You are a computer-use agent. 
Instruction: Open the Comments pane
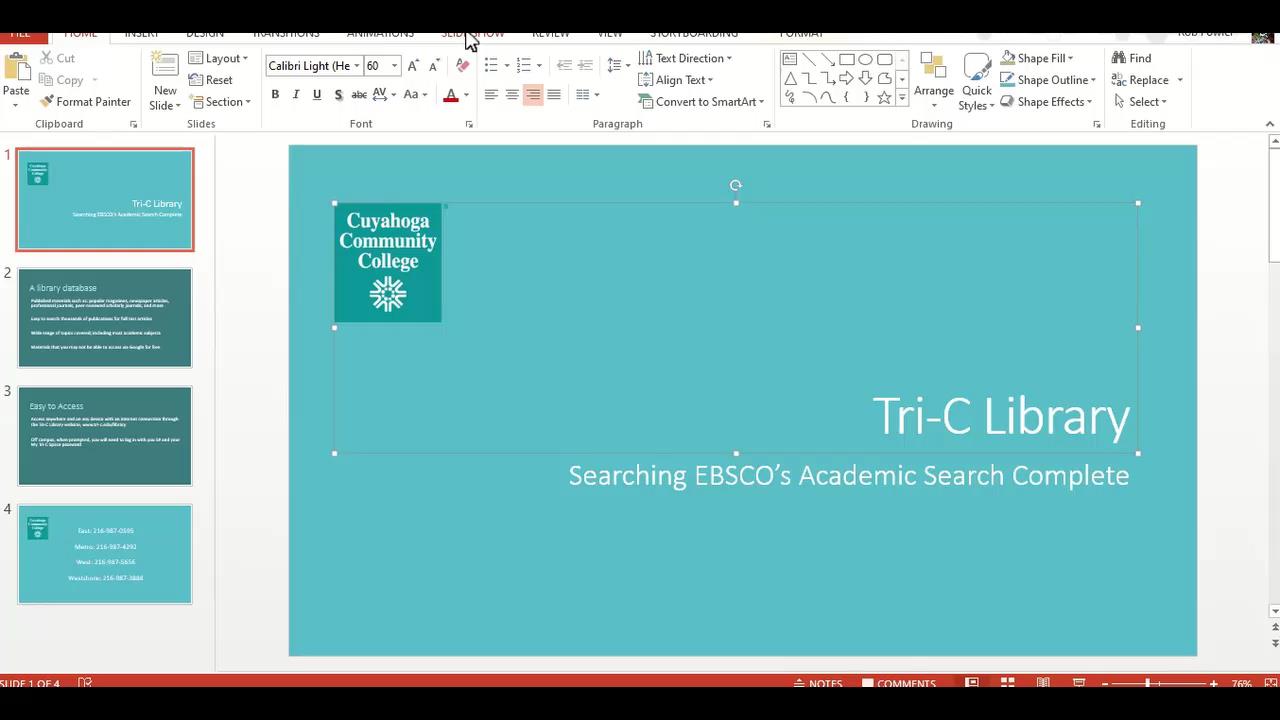(899, 683)
